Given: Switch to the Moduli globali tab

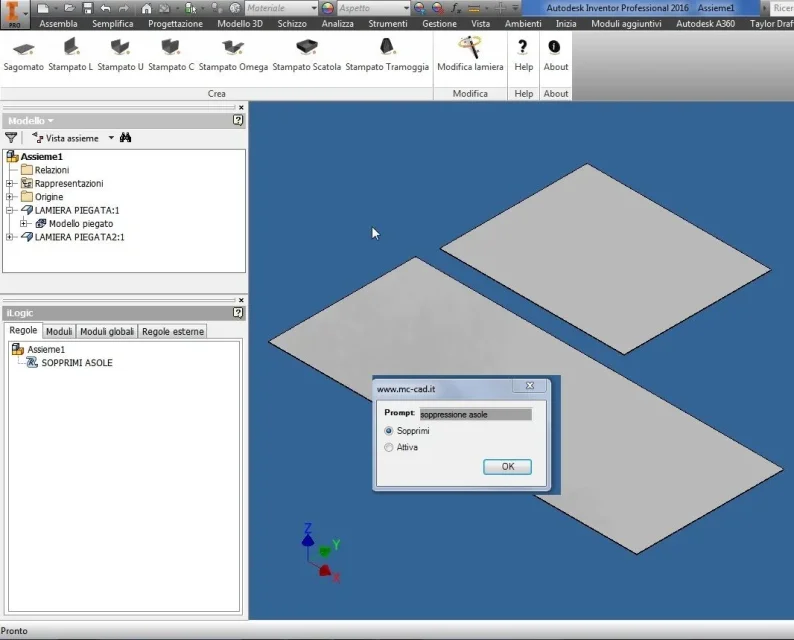Looking at the screenshot, I should (107, 332).
